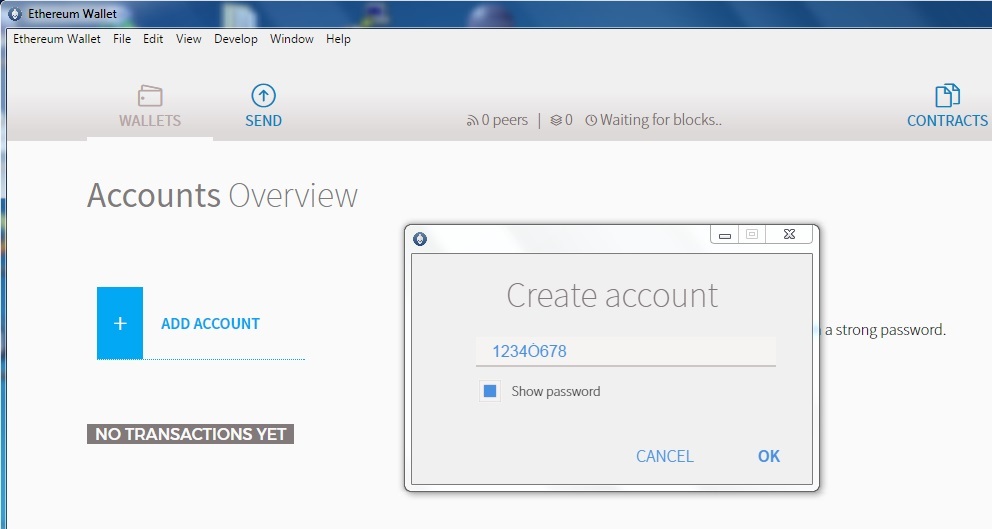This screenshot has height=529, width=992.
Task: Click the 'Create account' dialog heading
Action: point(612,296)
